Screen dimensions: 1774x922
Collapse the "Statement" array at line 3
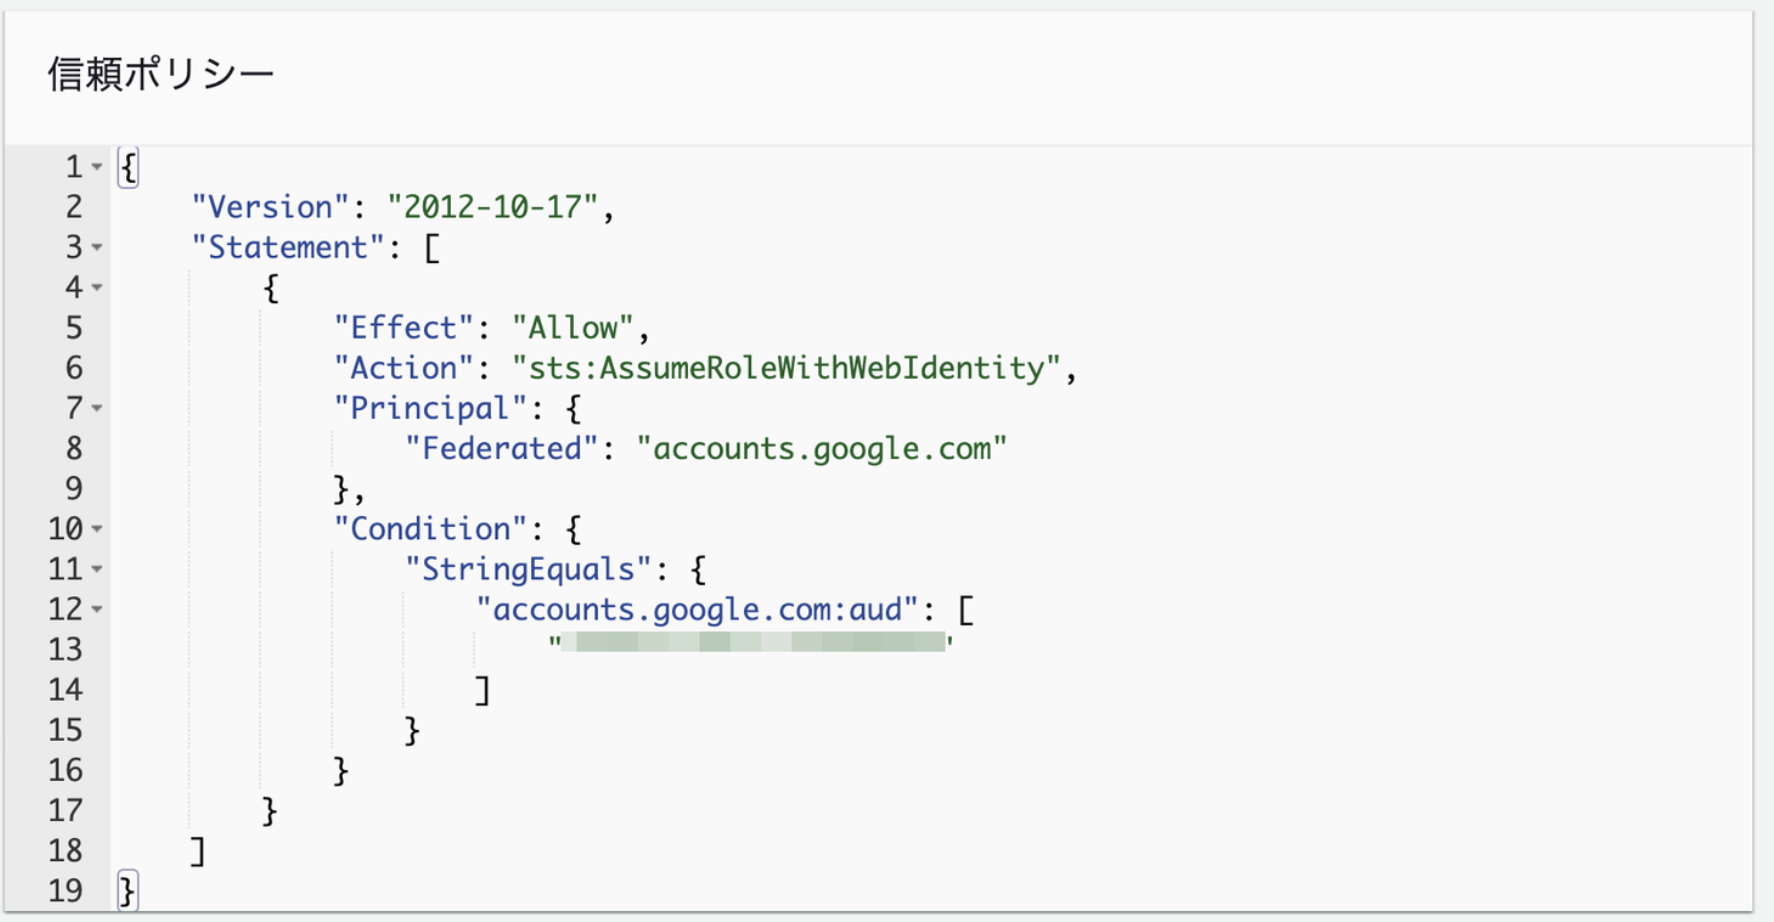tap(97, 247)
